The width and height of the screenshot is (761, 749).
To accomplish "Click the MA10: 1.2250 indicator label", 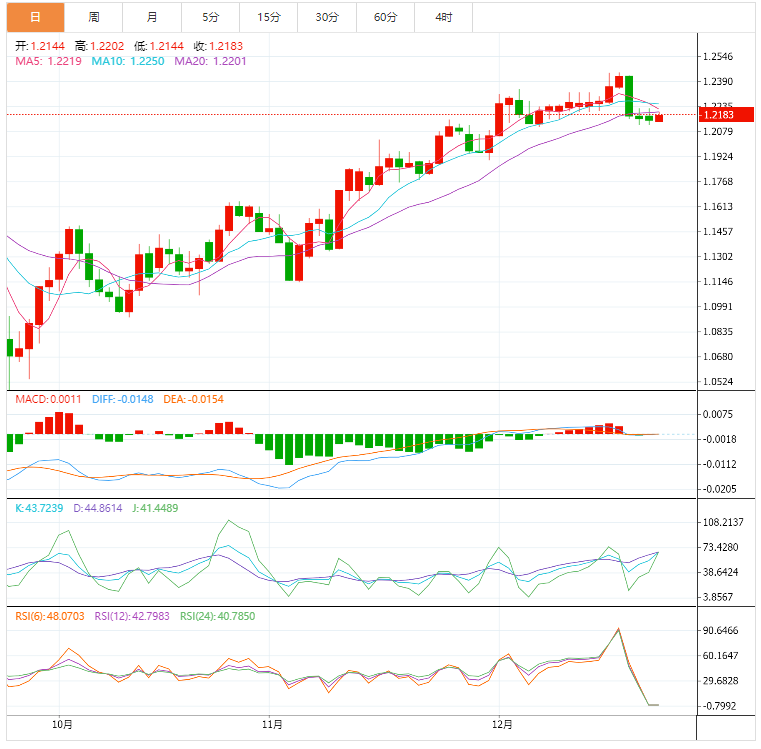I will [128, 61].
